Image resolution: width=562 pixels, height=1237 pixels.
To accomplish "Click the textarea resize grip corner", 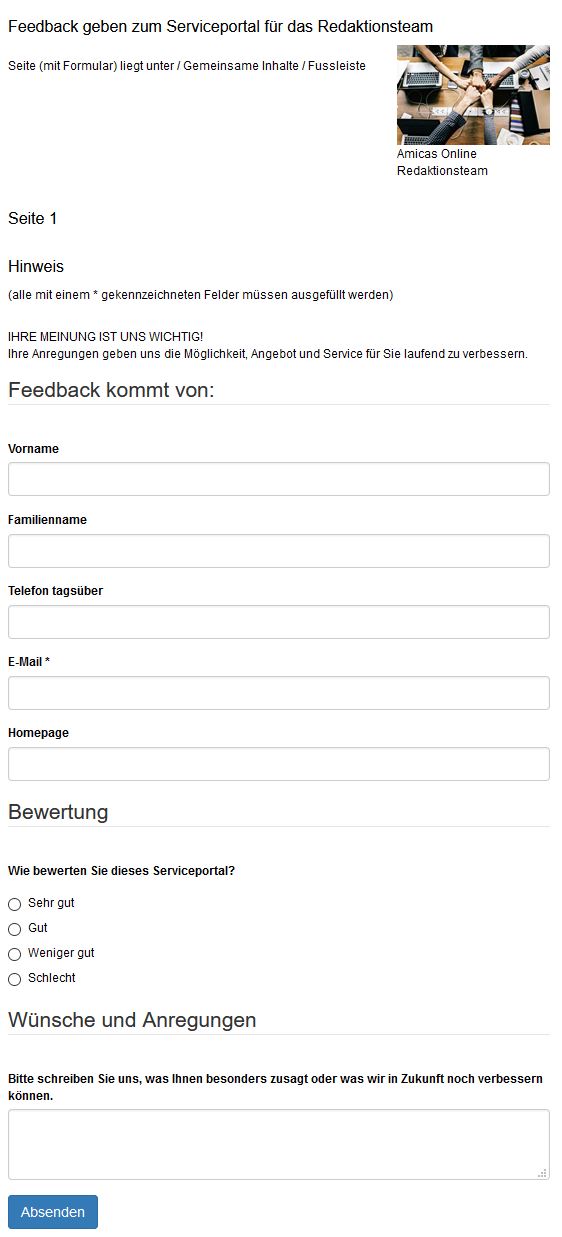I will (x=543, y=1173).
